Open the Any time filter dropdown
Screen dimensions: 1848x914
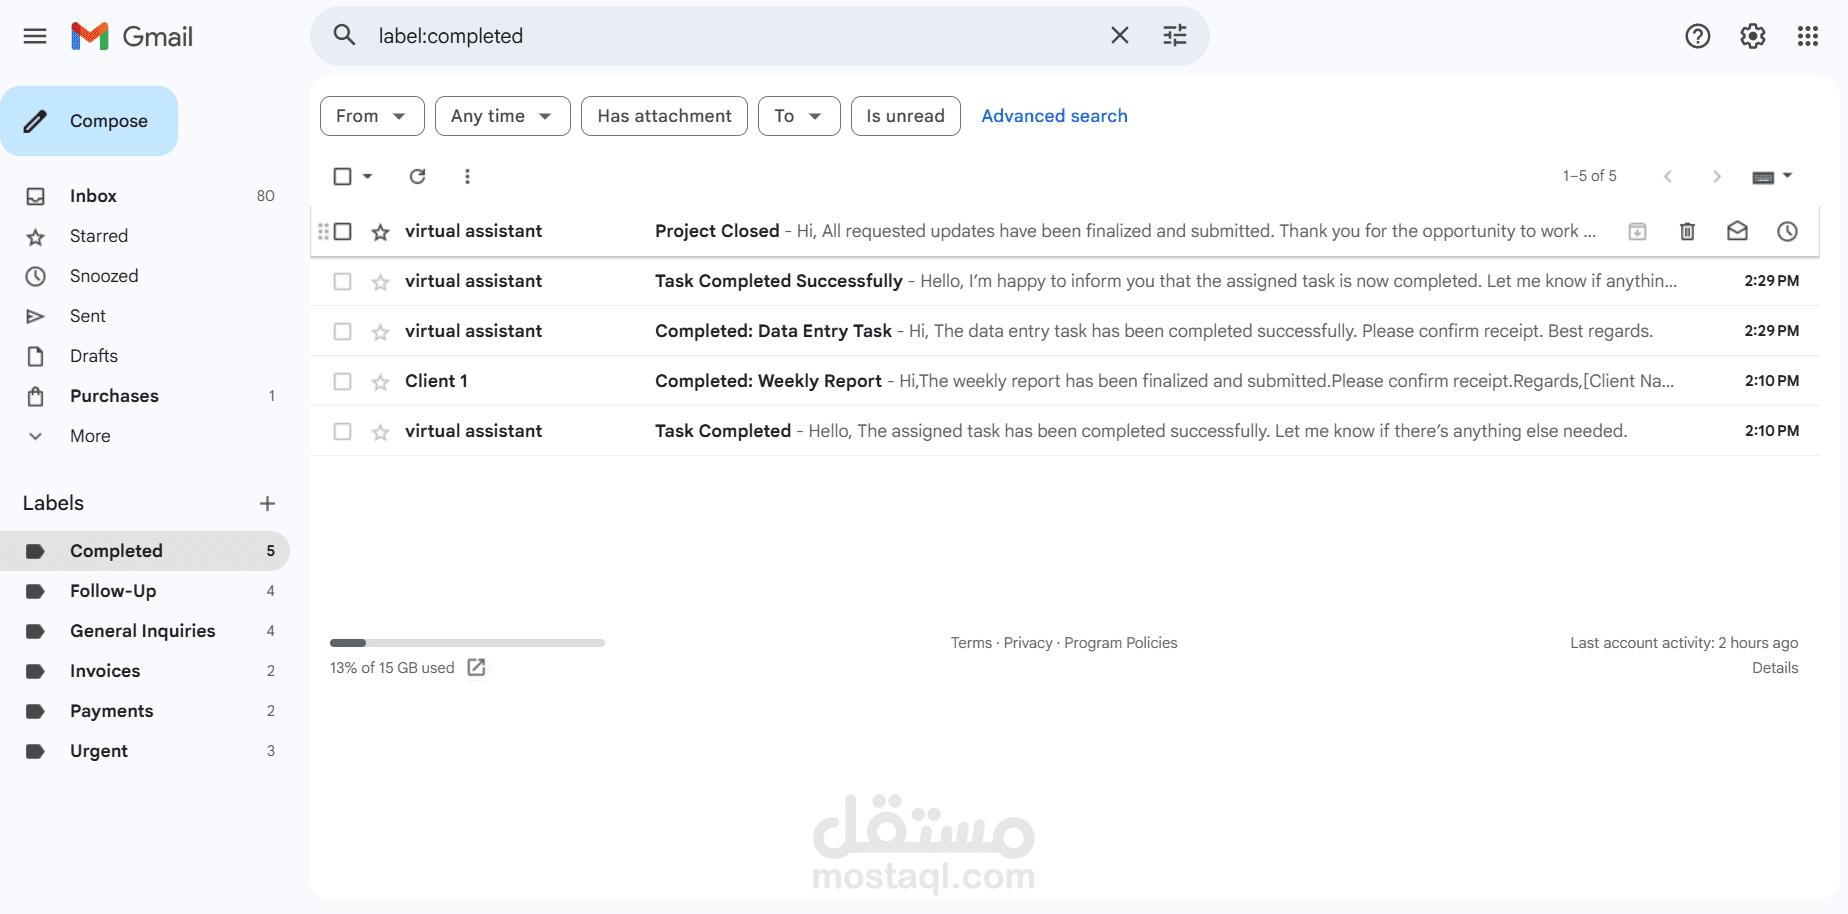pyautogui.click(x=502, y=116)
